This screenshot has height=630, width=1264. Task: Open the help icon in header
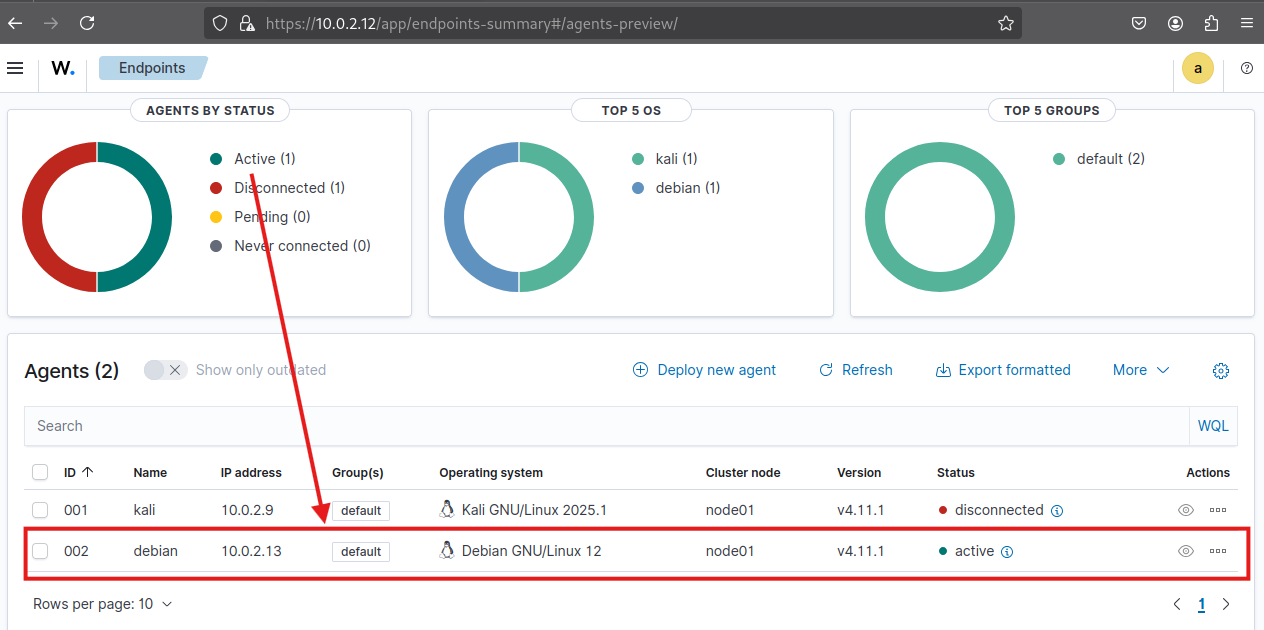(x=1246, y=68)
